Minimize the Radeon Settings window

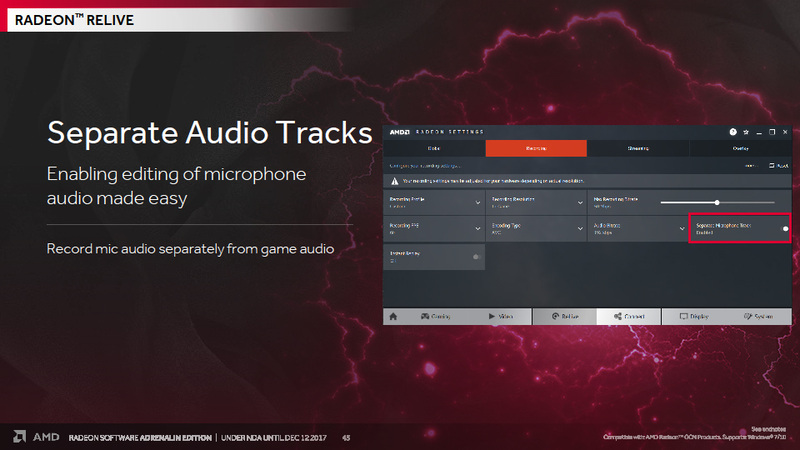[759, 132]
